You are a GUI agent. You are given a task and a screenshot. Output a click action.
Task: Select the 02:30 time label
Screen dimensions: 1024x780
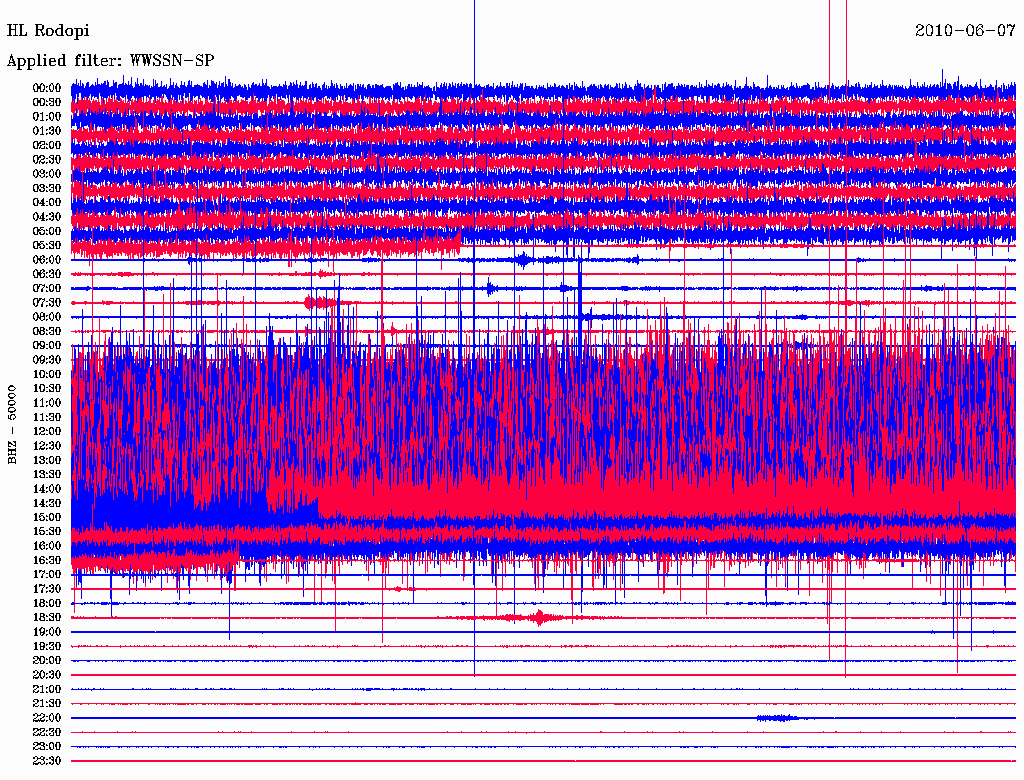click(47, 159)
